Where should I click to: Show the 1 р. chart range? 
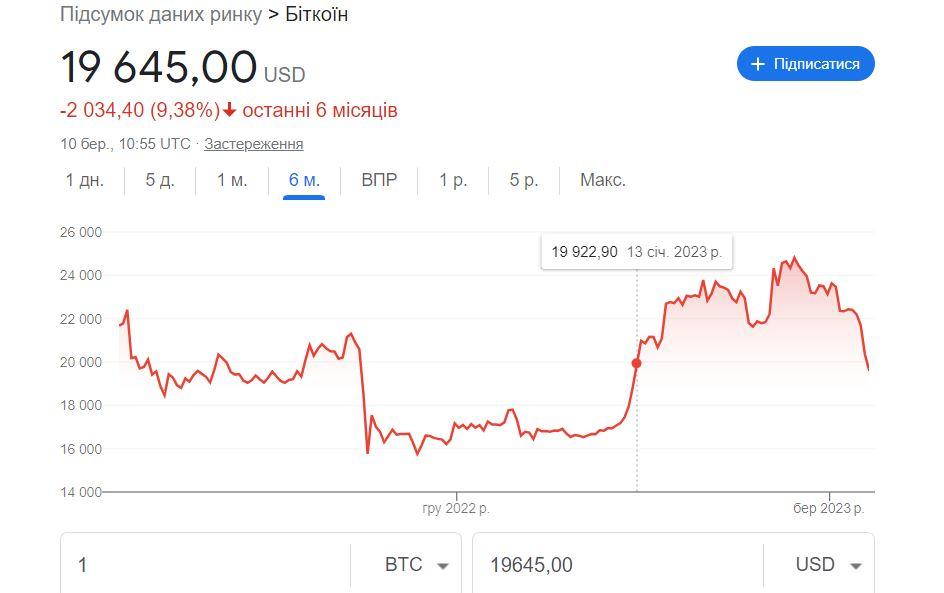tap(453, 180)
